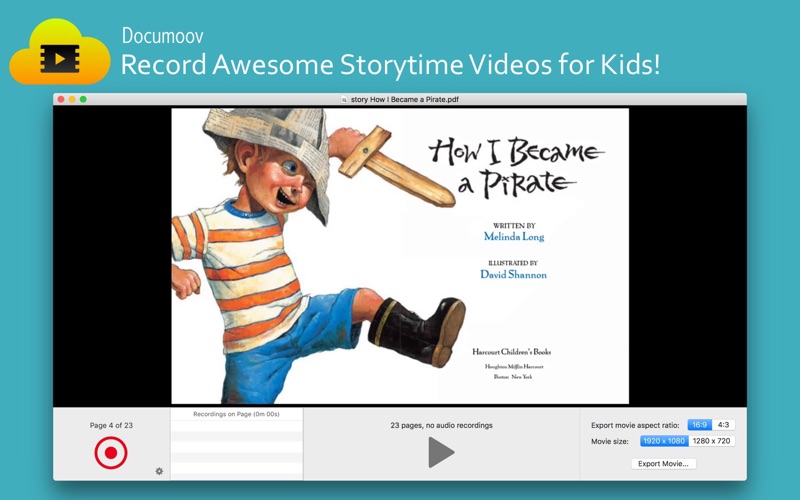Select the 16:9 aspect ratio
The image size is (800, 500).
coord(699,424)
